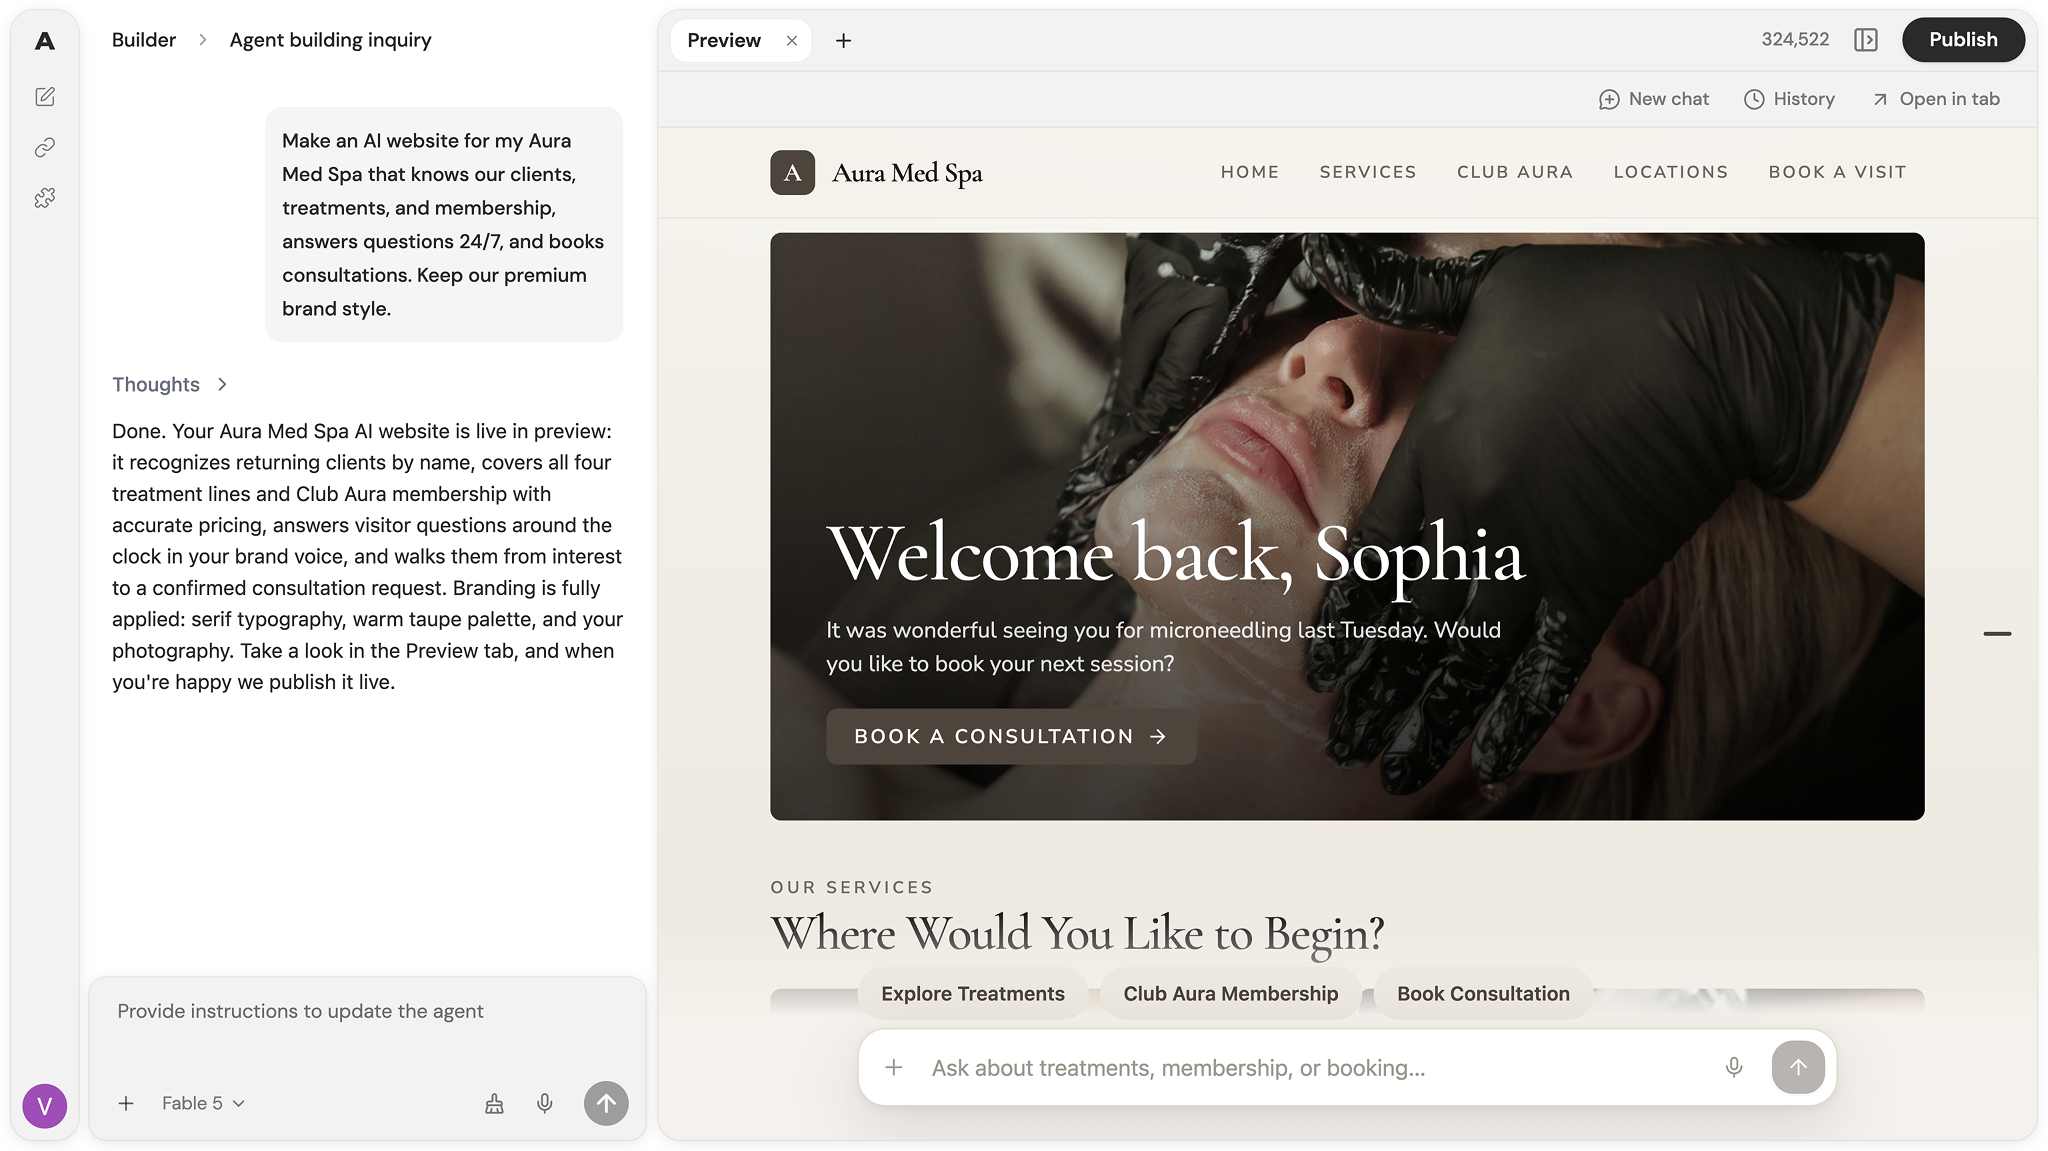This screenshot has height=1151, width=2048.
Task: Open the new edit/compose icon in sidebar
Action: point(45,97)
